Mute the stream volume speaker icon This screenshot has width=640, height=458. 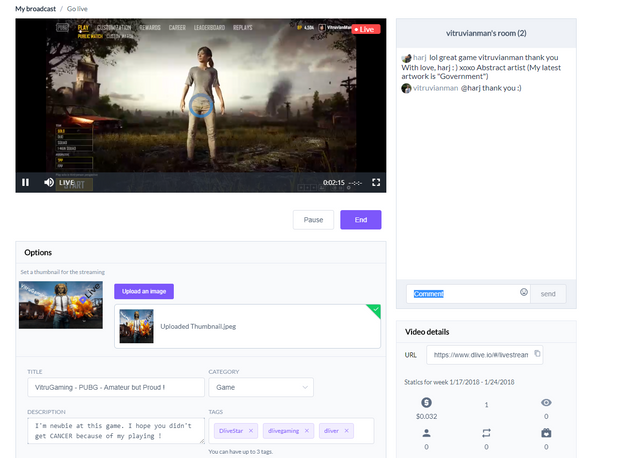point(49,182)
